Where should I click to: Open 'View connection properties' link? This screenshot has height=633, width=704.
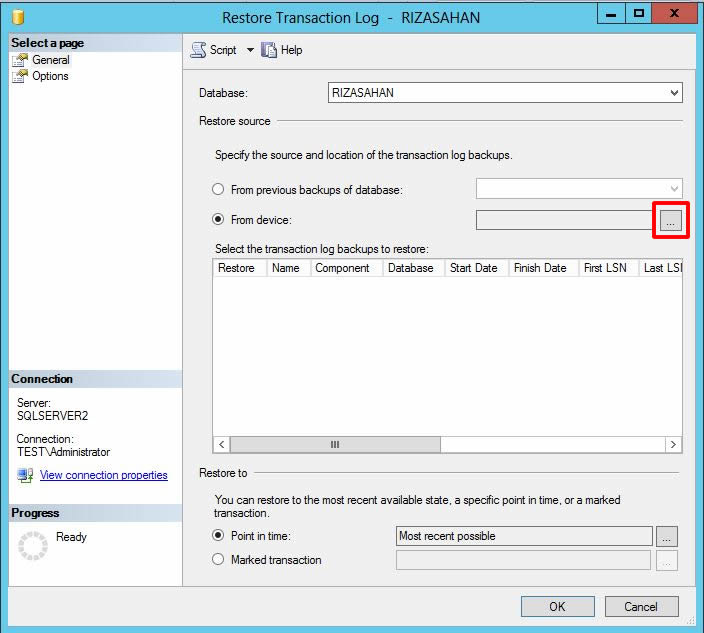[103, 475]
